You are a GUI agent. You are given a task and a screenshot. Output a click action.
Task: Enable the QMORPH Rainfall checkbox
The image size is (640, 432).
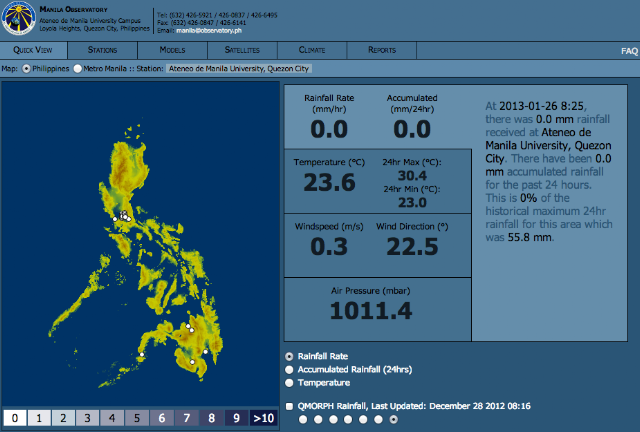coord(289,406)
